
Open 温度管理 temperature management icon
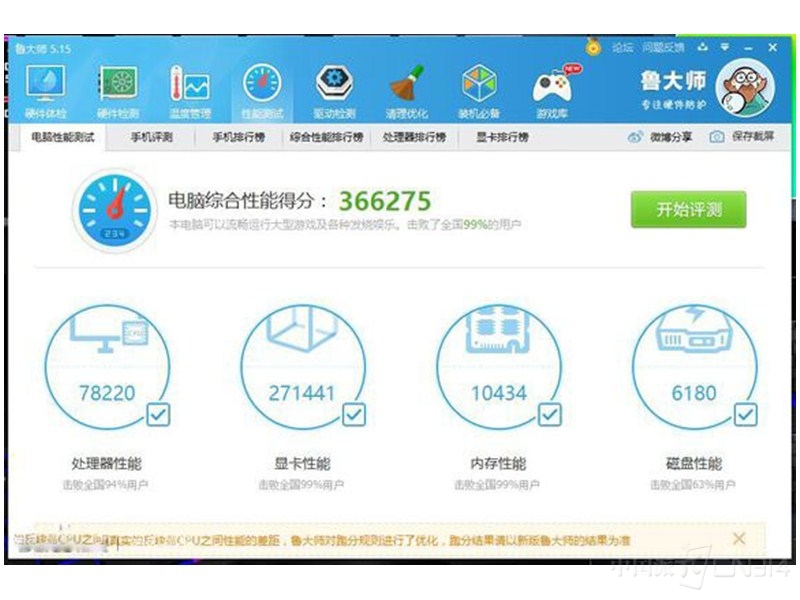click(x=189, y=86)
